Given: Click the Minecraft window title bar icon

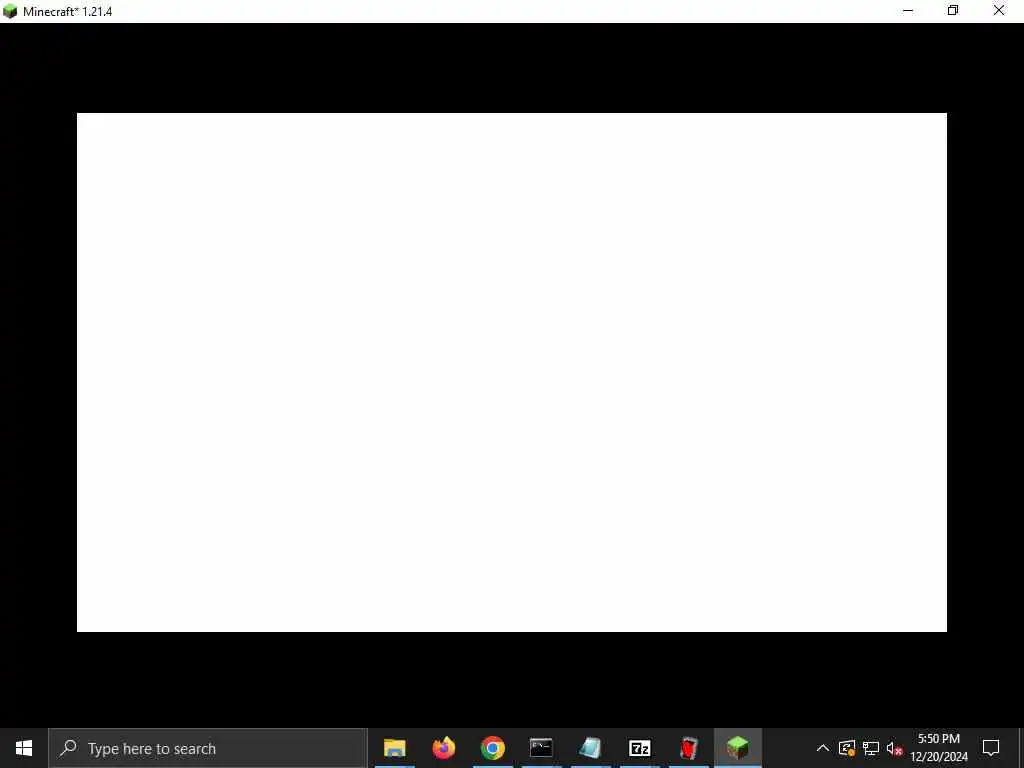Looking at the screenshot, I should coord(10,11).
